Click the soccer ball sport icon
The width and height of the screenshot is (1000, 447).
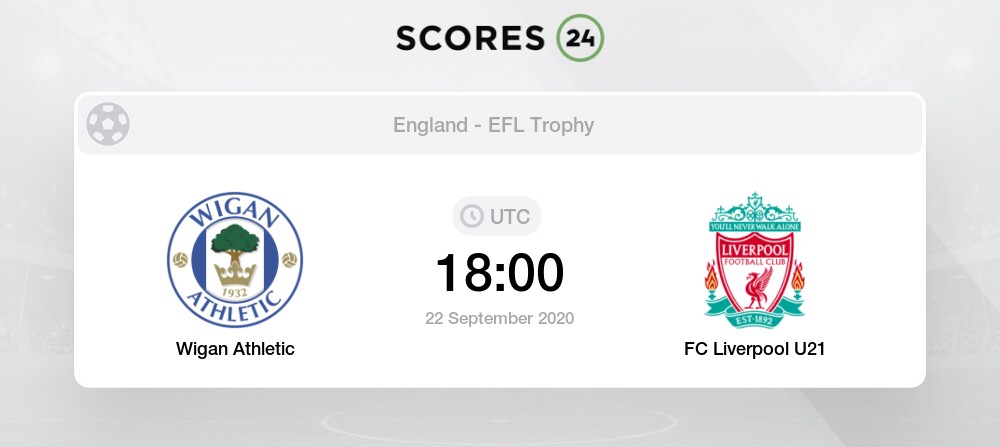tap(108, 124)
